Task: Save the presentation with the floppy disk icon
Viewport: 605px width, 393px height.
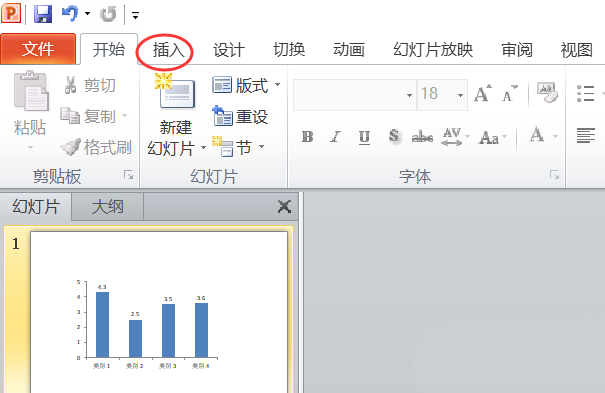Action: [42, 14]
